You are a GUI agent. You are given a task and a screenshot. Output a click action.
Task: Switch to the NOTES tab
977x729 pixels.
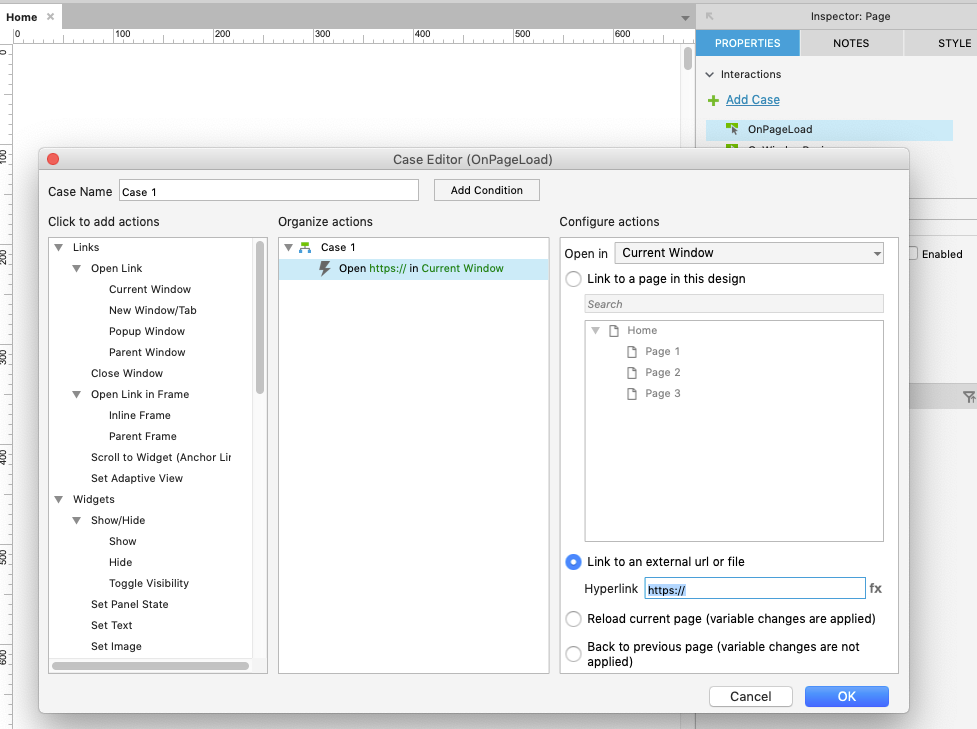(x=851, y=43)
